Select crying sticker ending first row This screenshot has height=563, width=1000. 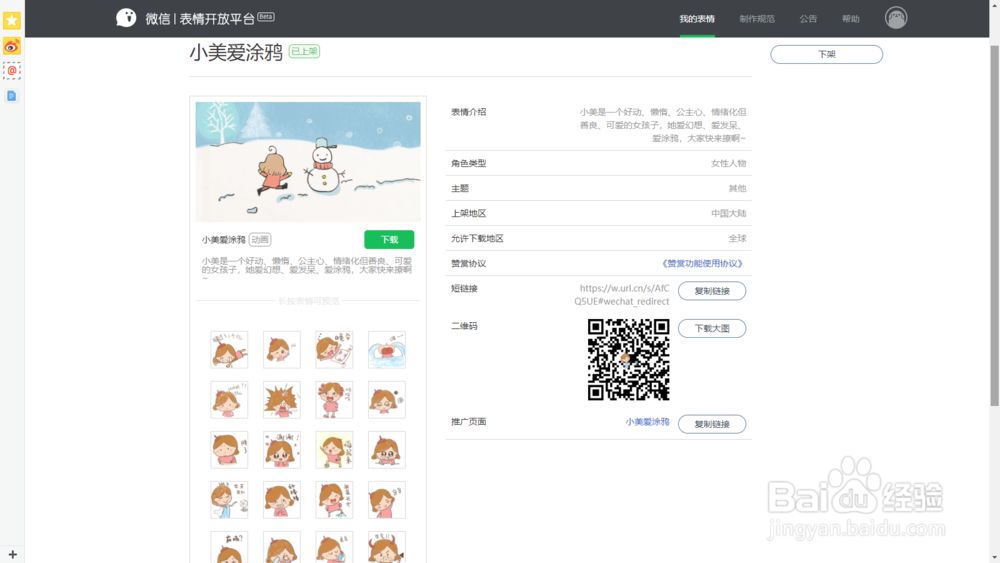pyautogui.click(x=386, y=349)
